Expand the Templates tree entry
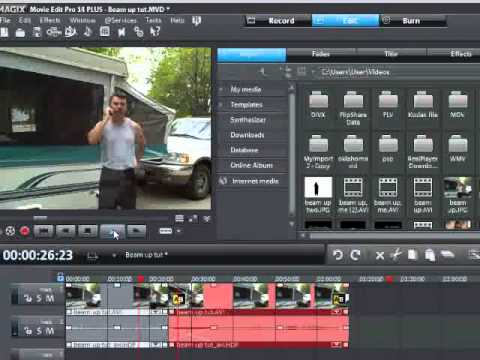Screen dimensions: 480x360 221,105
